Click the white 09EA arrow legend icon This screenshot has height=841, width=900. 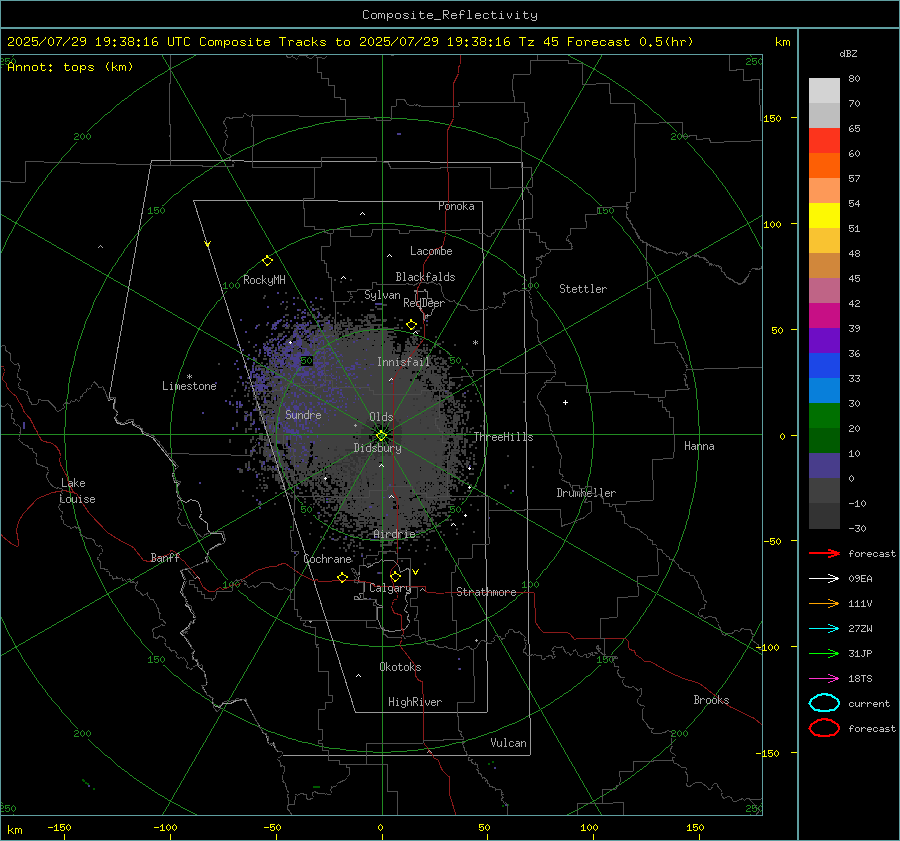pos(824,578)
